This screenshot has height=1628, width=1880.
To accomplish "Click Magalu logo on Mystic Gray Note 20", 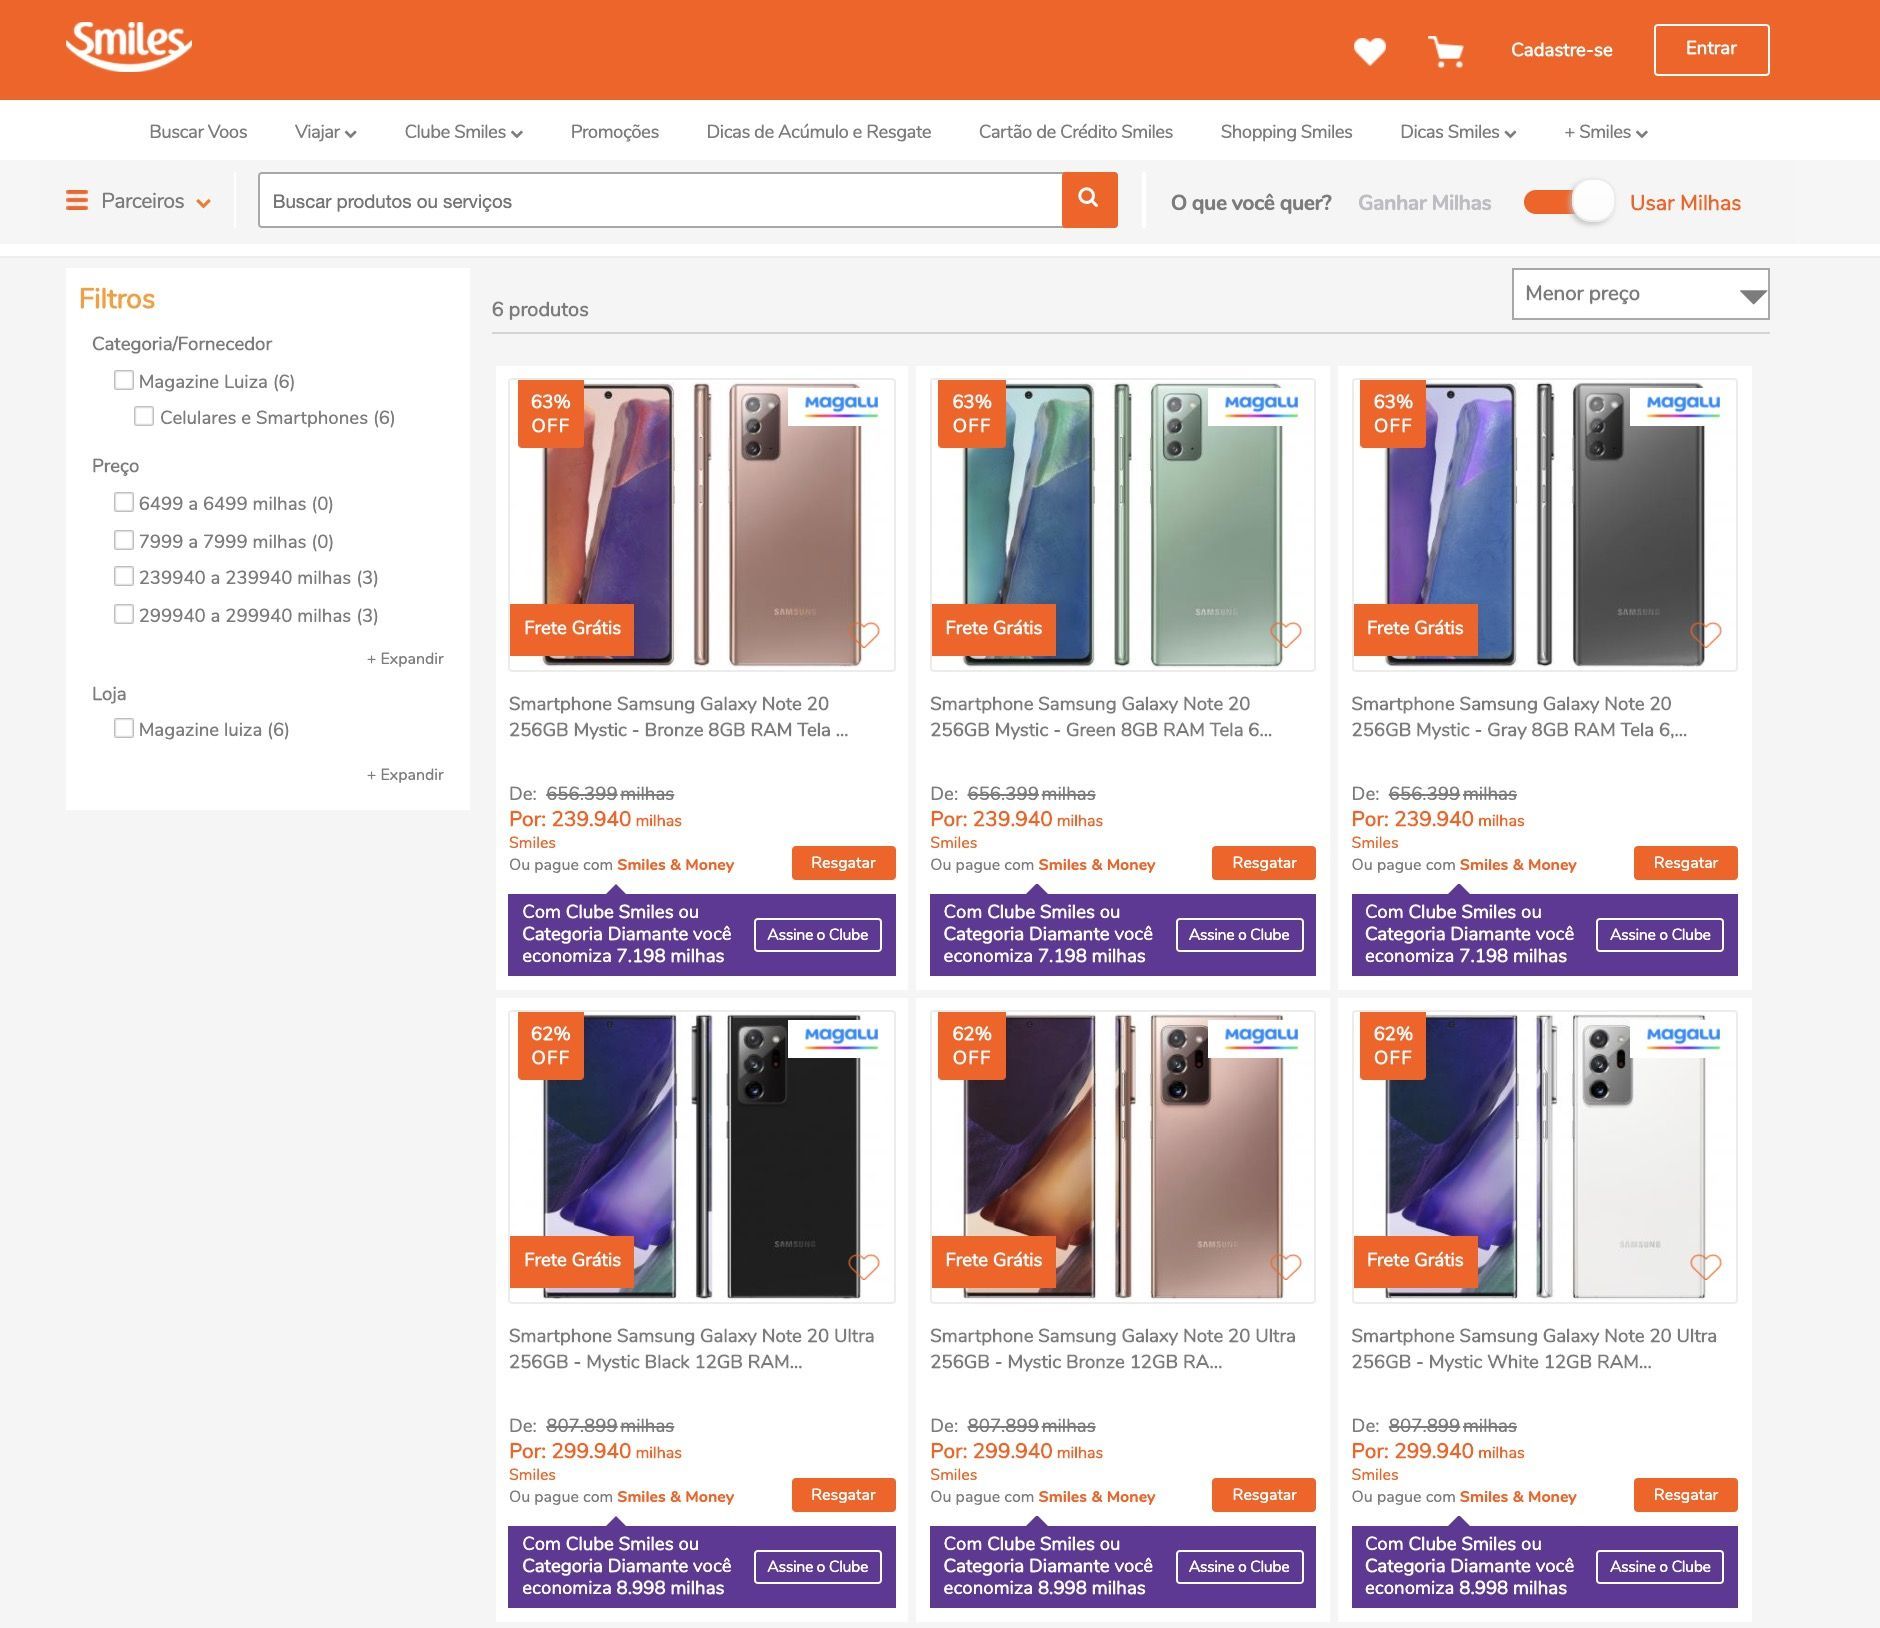I will 1683,404.
